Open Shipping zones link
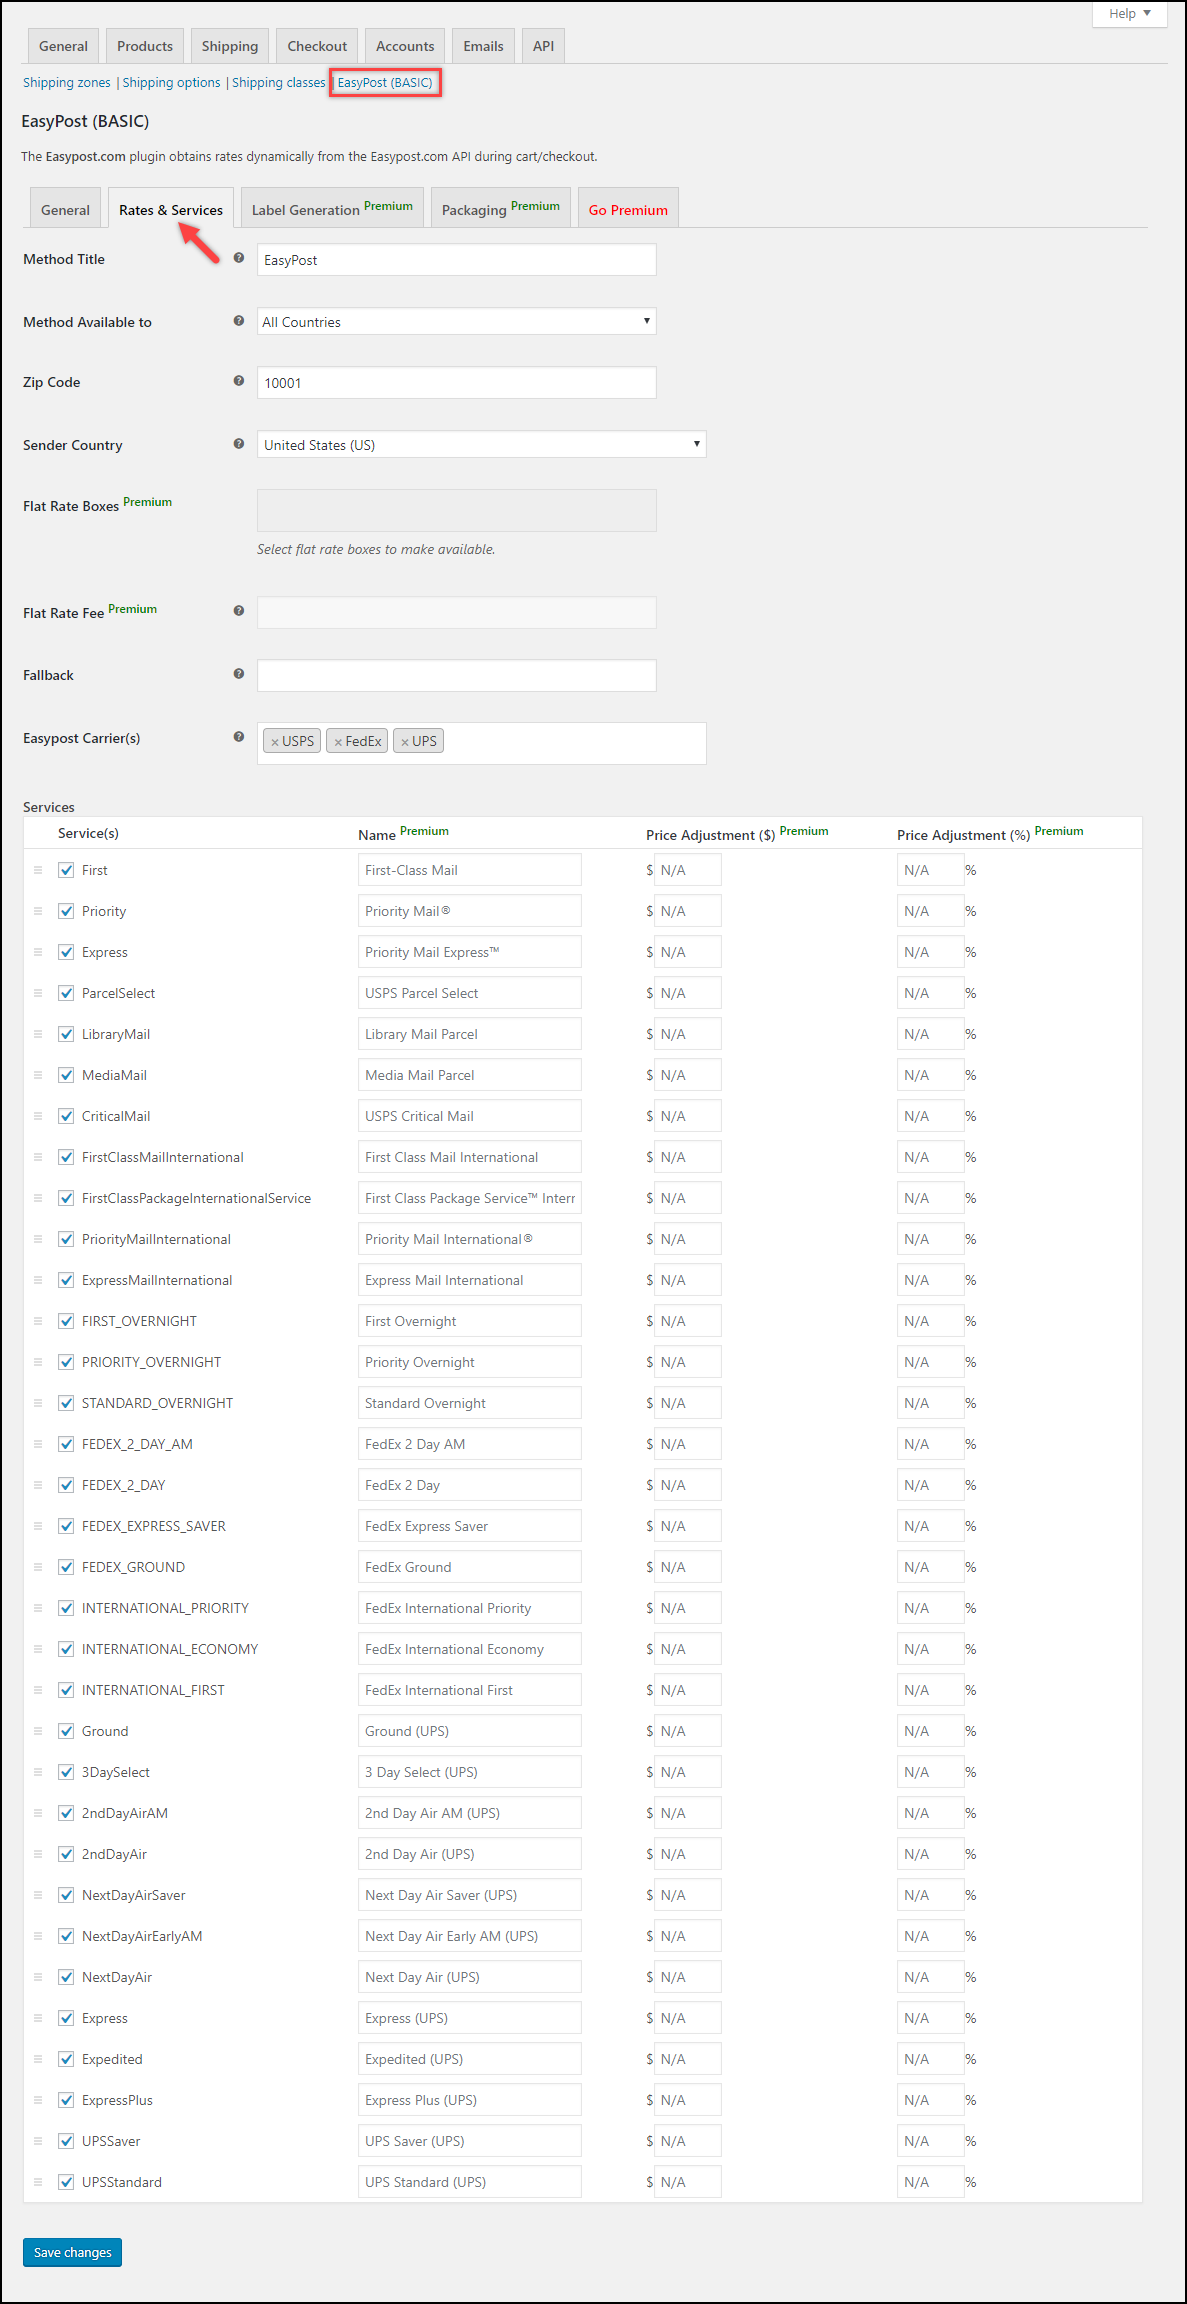This screenshot has height=2304, width=1187. tap(67, 82)
